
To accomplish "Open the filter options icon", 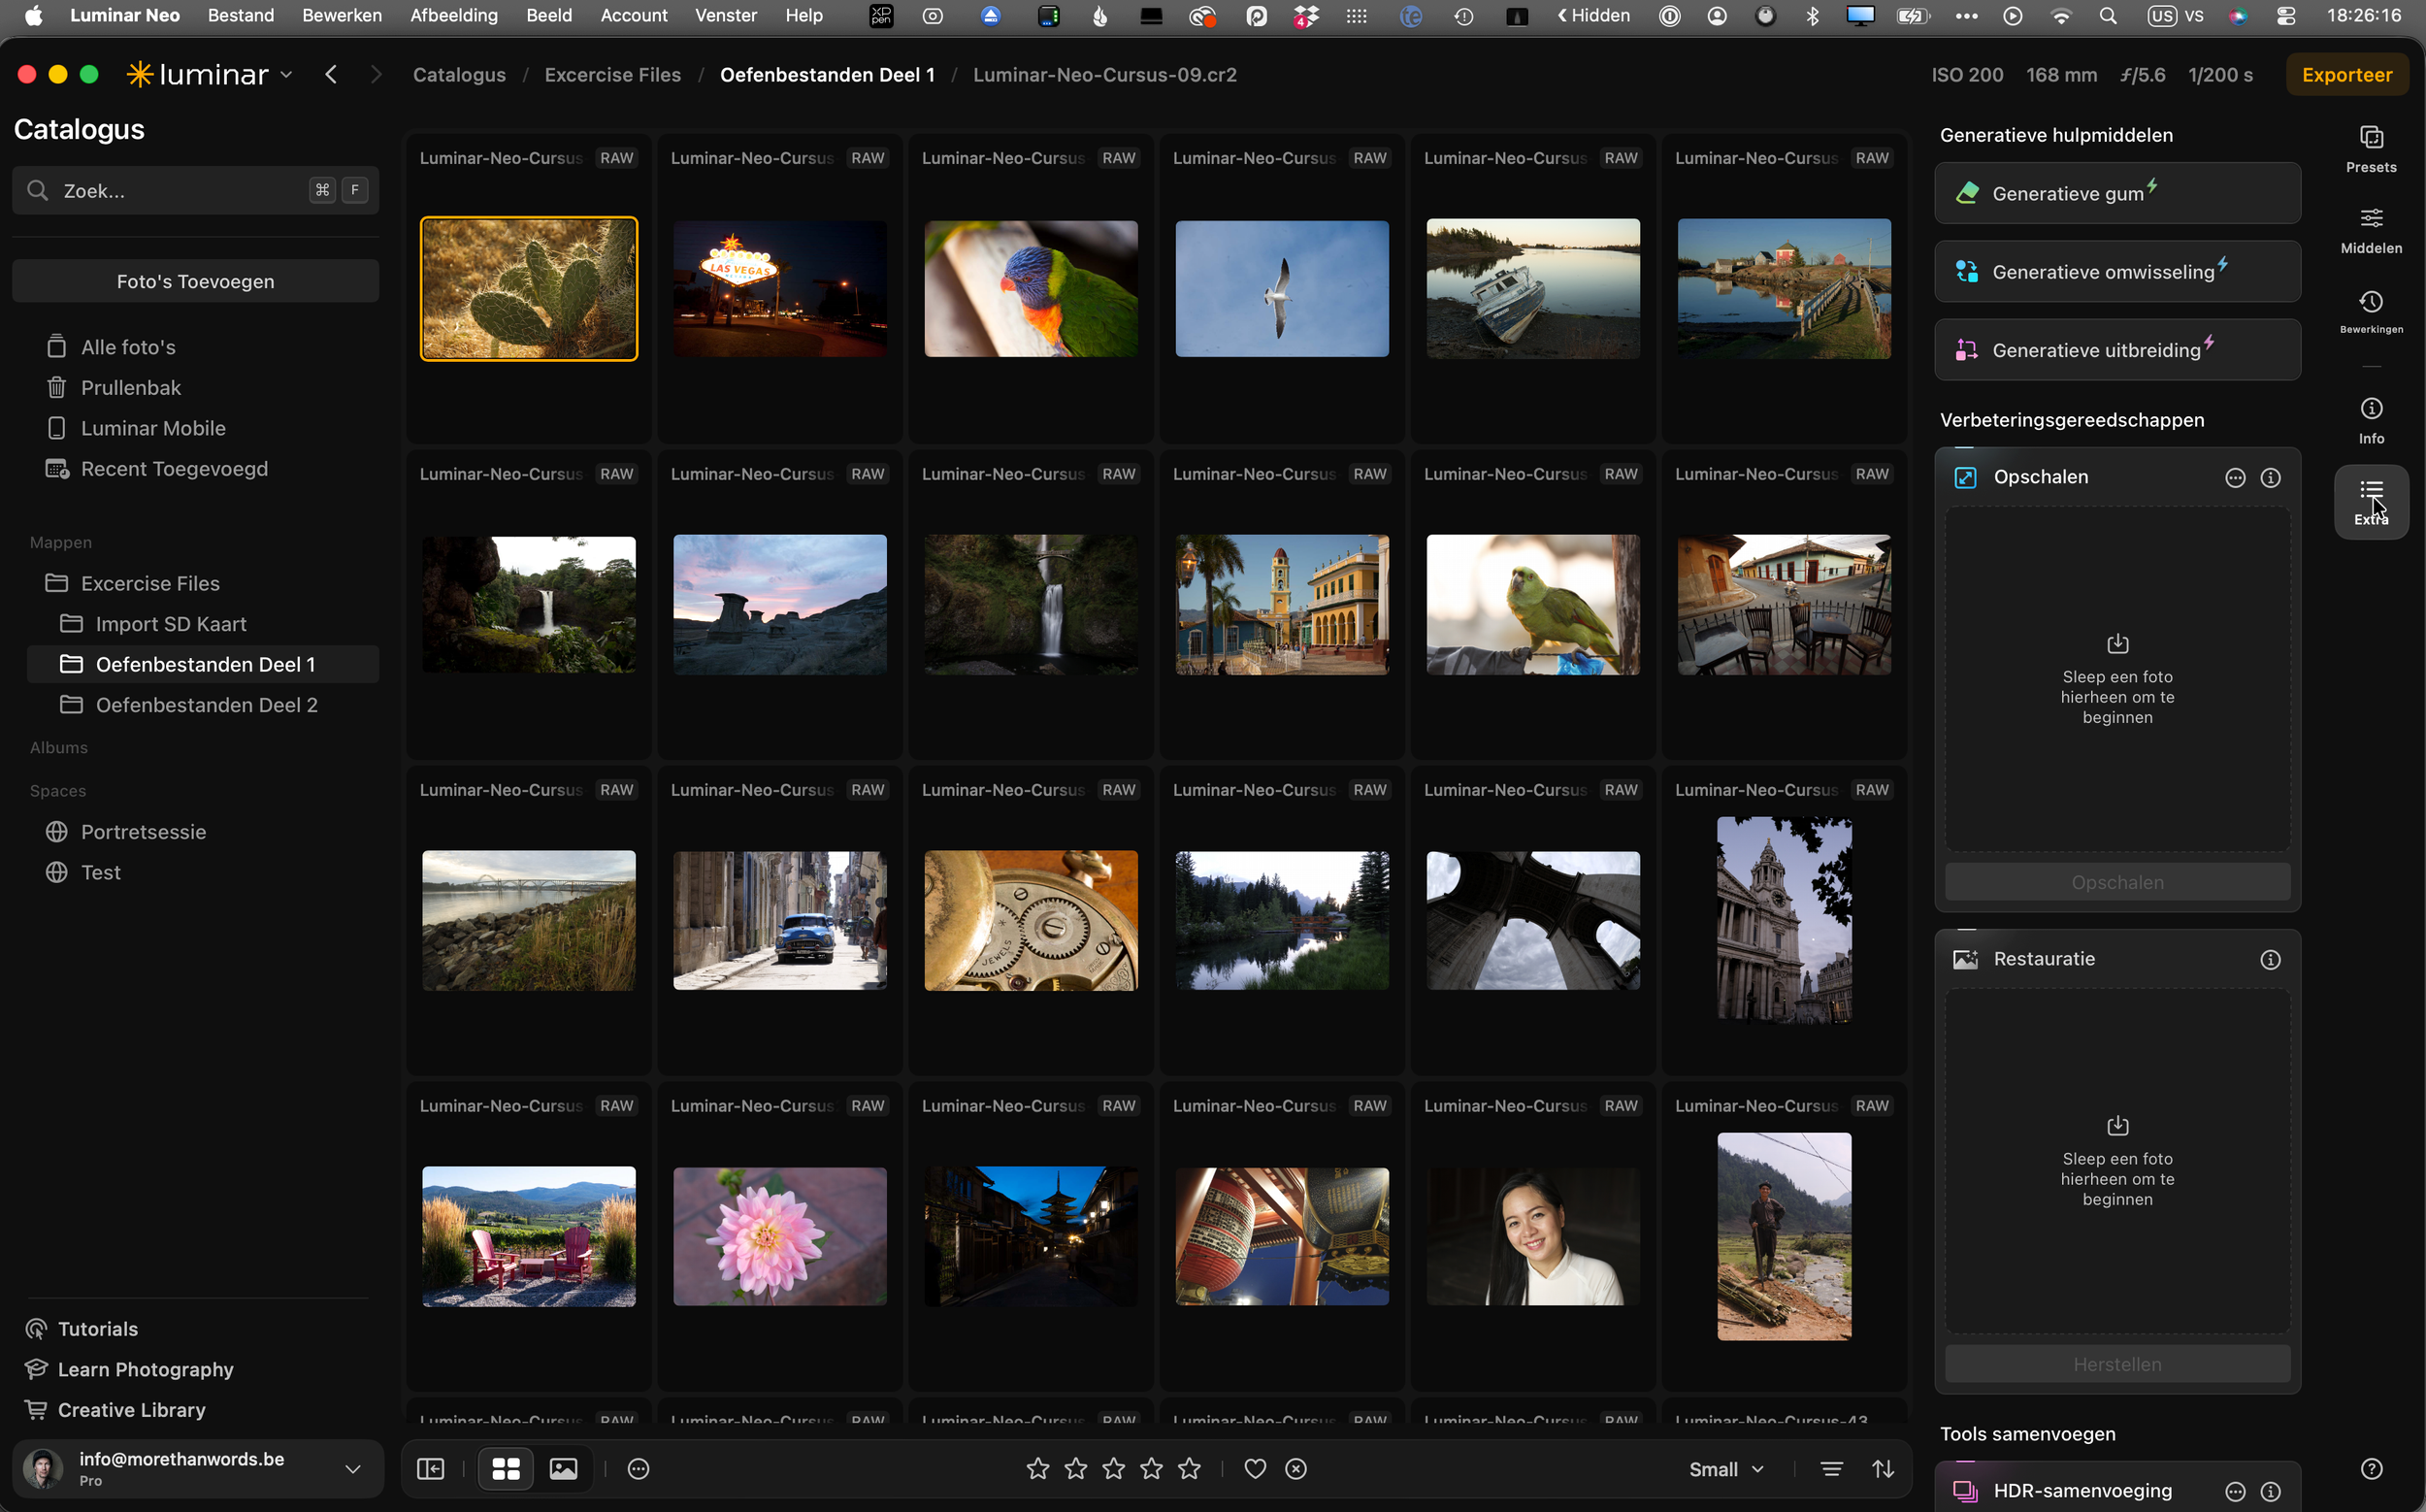I will tap(1832, 1468).
